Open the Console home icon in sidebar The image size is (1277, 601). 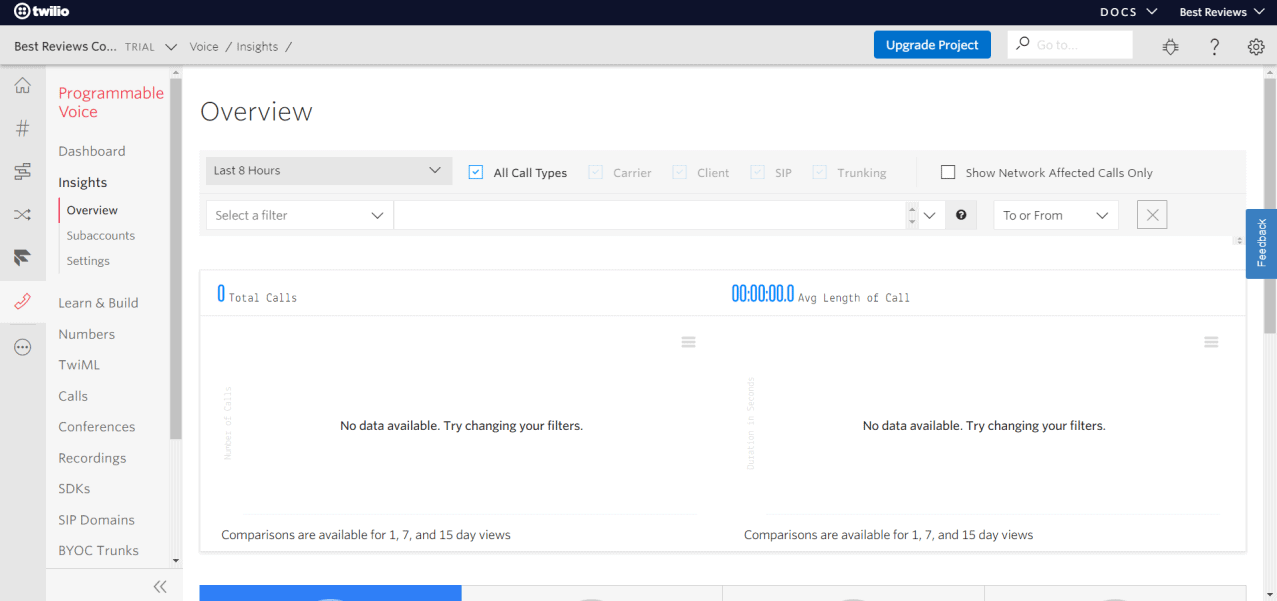[22, 85]
